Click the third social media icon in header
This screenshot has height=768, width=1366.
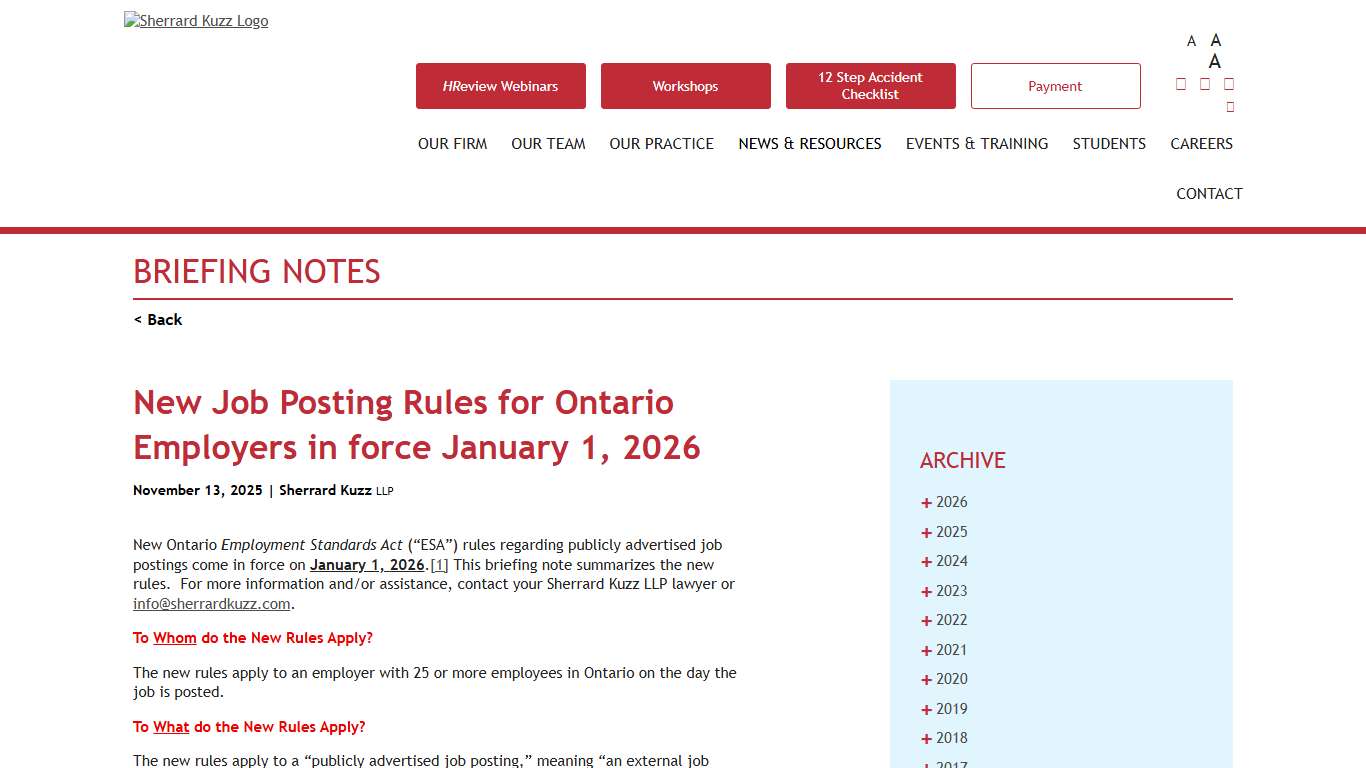(x=1228, y=84)
